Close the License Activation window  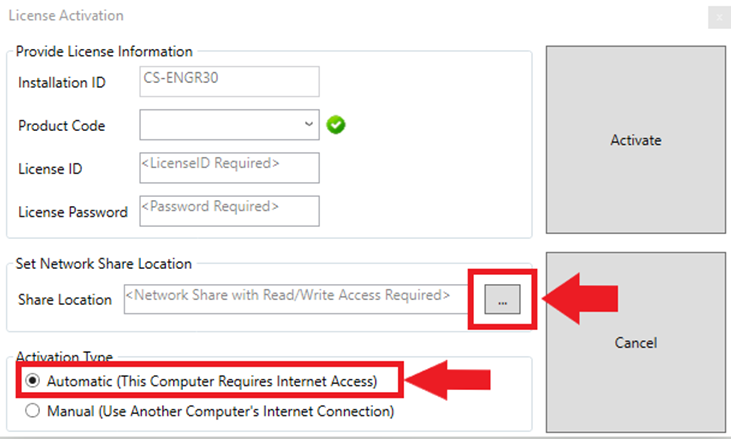pyautogui.click(x=719, y=17)
